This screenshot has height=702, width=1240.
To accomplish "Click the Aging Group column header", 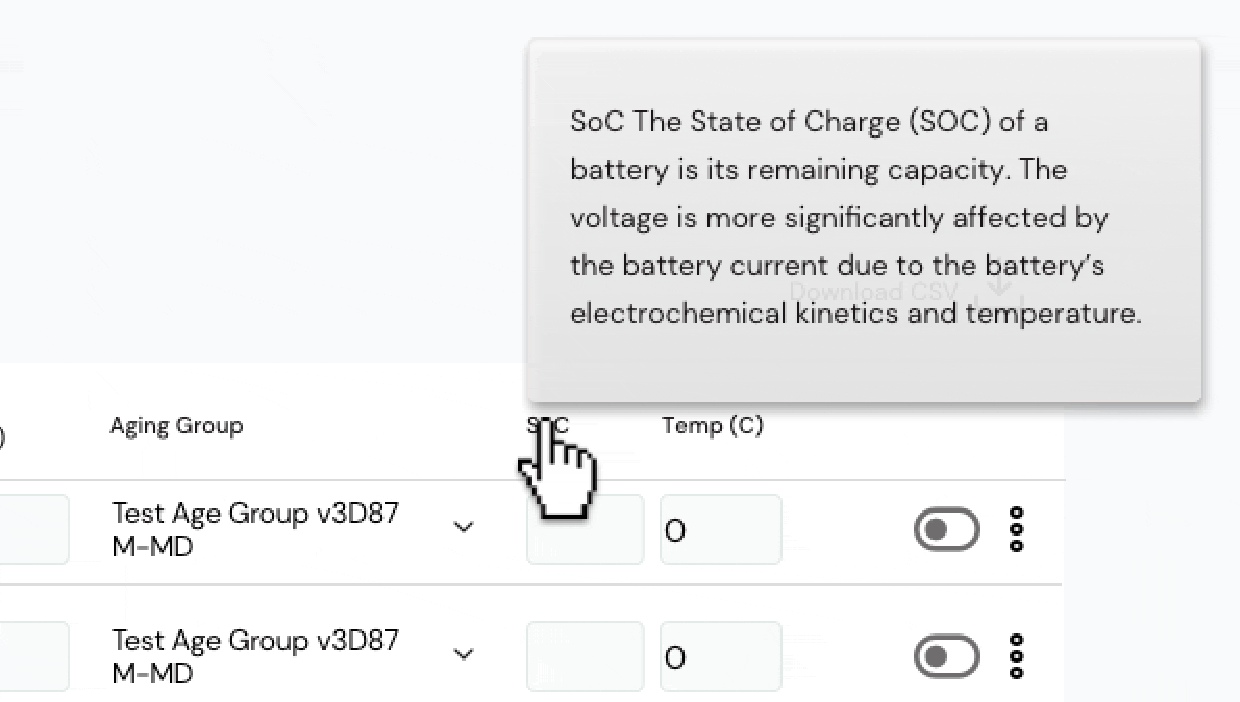I will click(x=176, y=426).
